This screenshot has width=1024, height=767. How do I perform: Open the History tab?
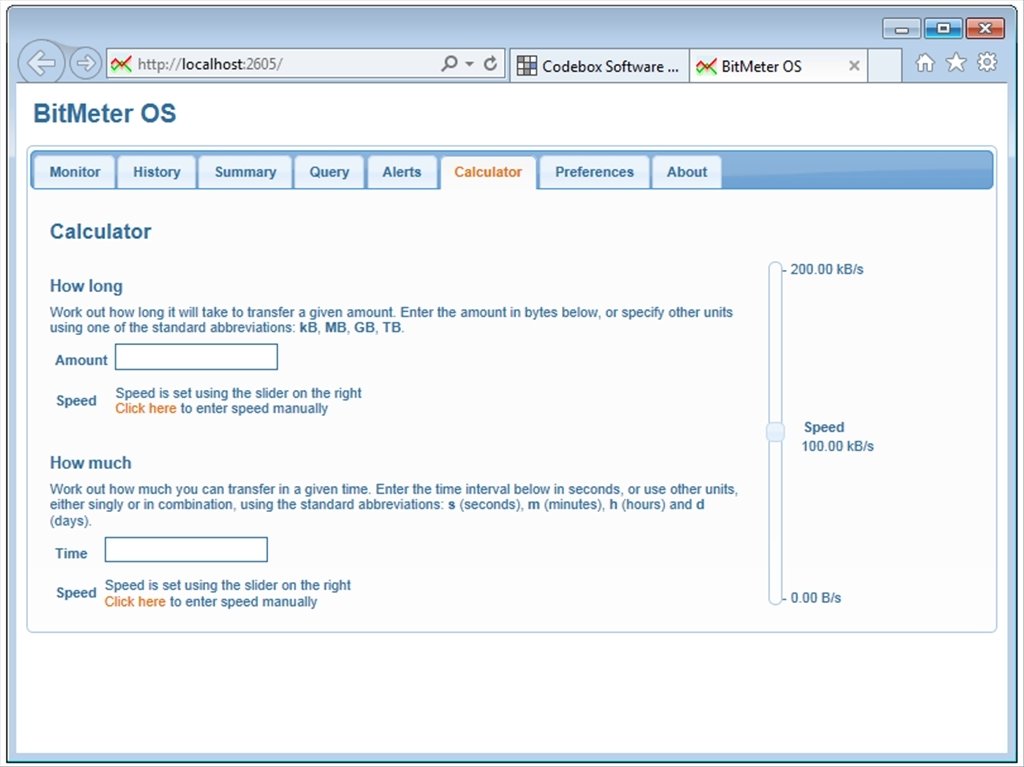pyautogui.click(x=157, y=172)
